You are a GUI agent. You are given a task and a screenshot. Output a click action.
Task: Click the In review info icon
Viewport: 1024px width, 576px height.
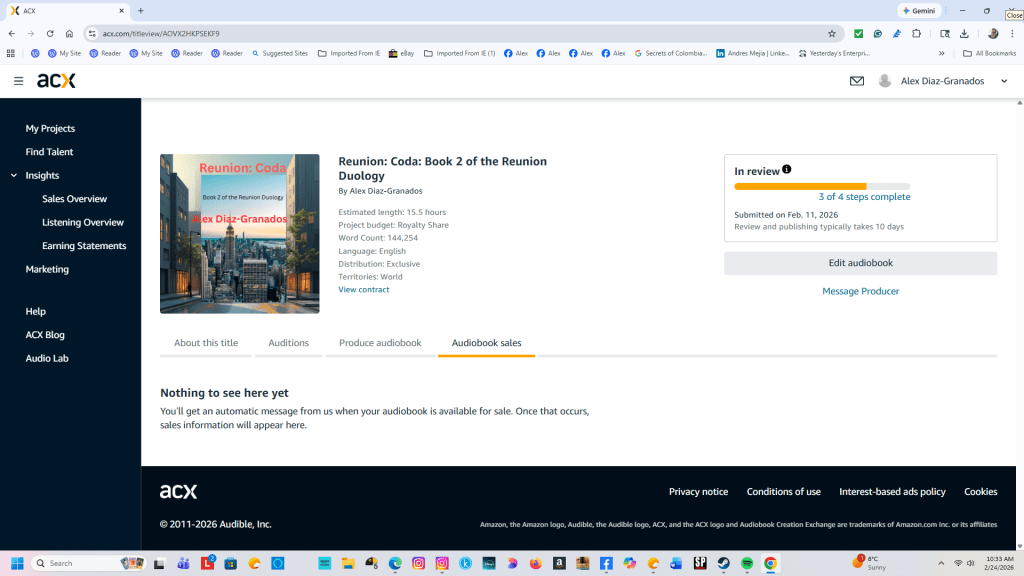787,170
